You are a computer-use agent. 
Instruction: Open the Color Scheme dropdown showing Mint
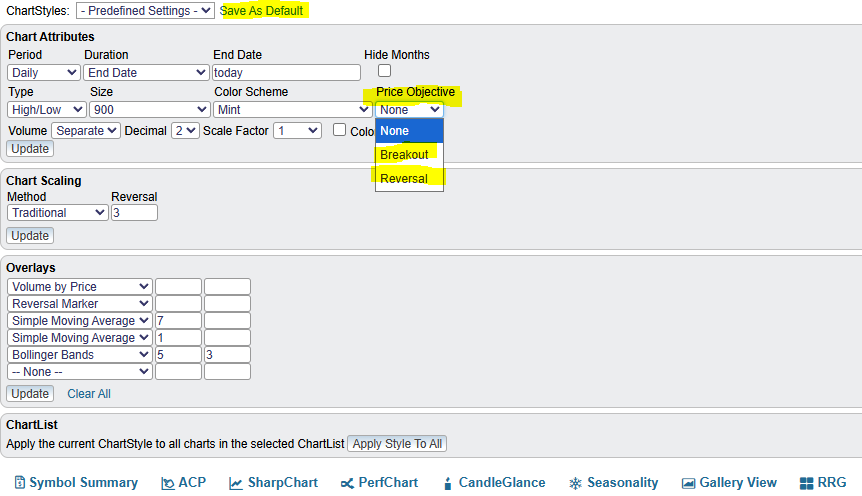coord(292,109)
